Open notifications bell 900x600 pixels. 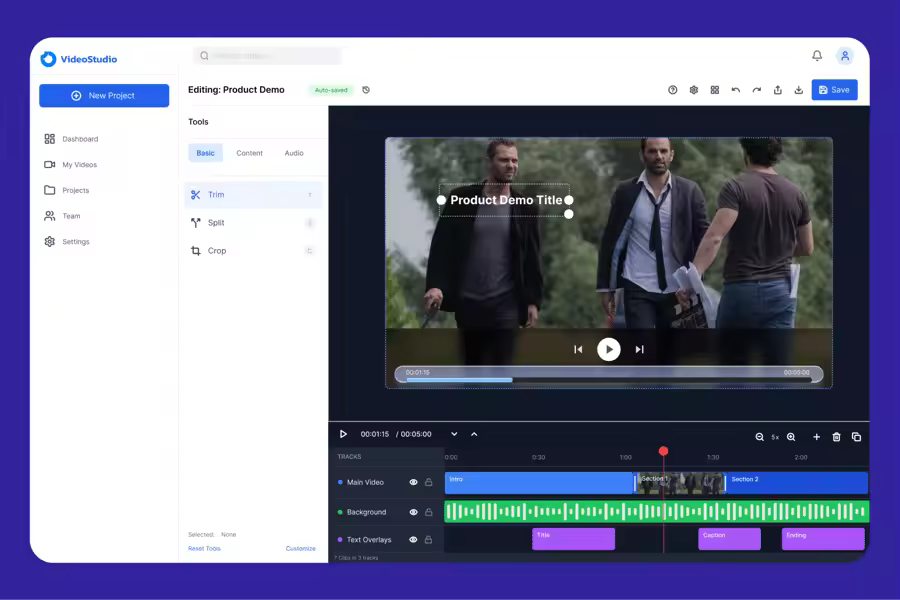click(817, 56)
